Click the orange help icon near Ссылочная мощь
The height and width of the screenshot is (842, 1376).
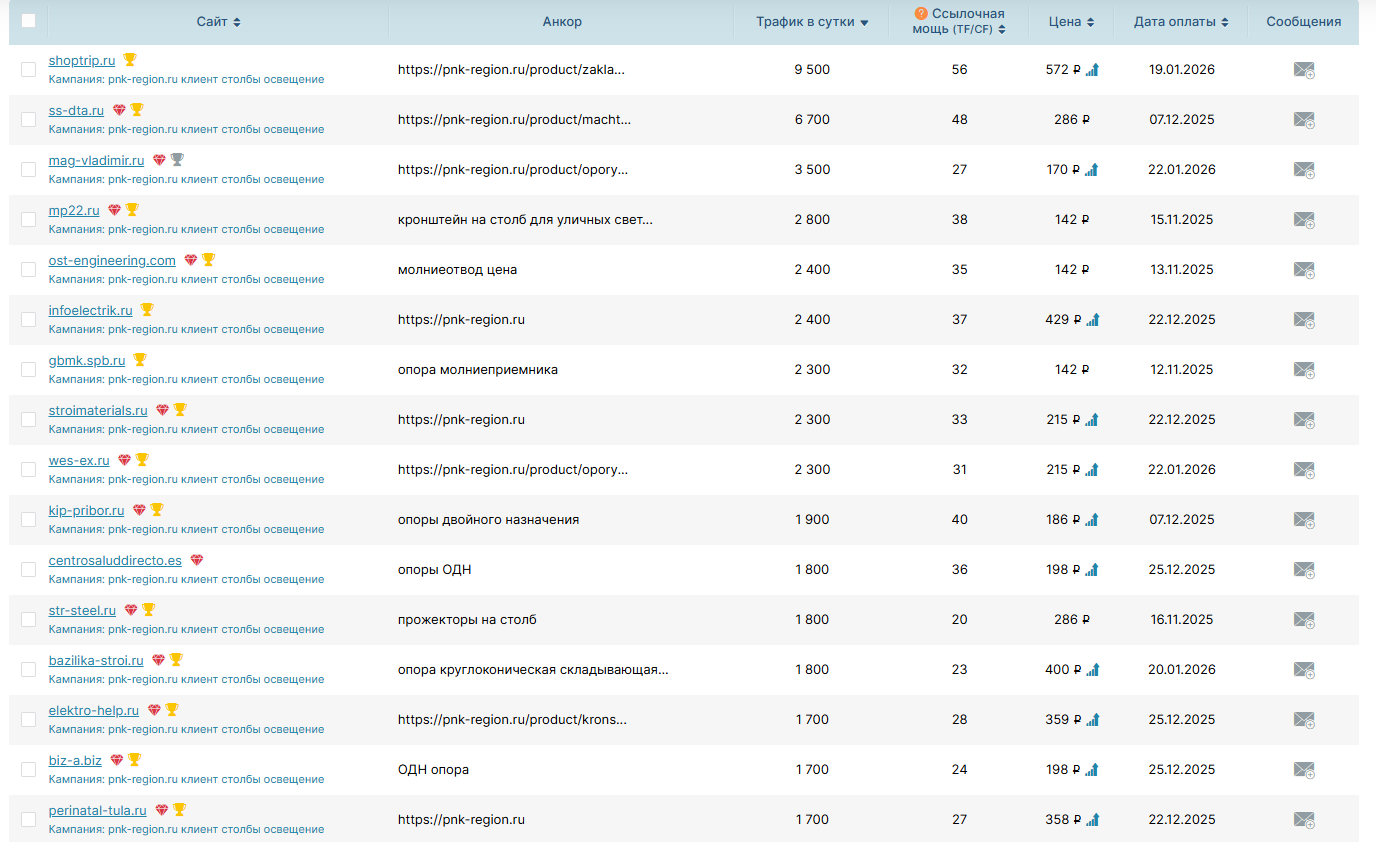tap(921, 14)
